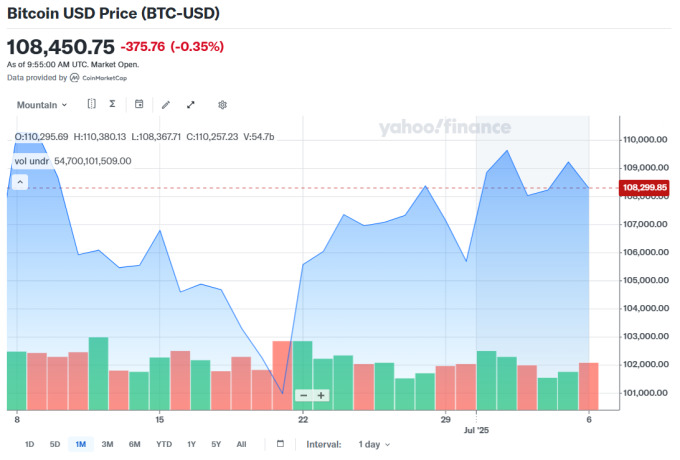Open the Mountain chart type dropdown
The image size is (680, 460).
pos(42,104)
